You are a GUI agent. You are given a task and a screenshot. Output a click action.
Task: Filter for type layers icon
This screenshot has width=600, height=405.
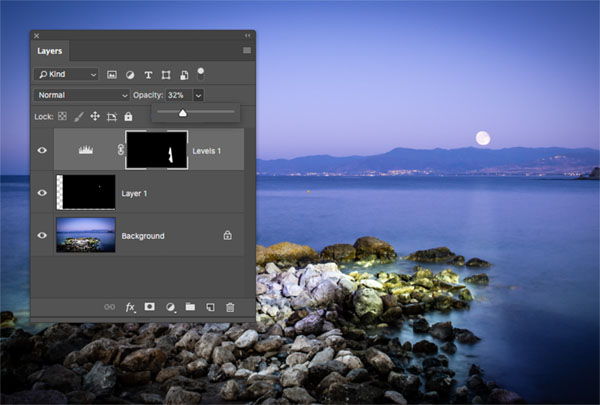(x=148, y=75)
